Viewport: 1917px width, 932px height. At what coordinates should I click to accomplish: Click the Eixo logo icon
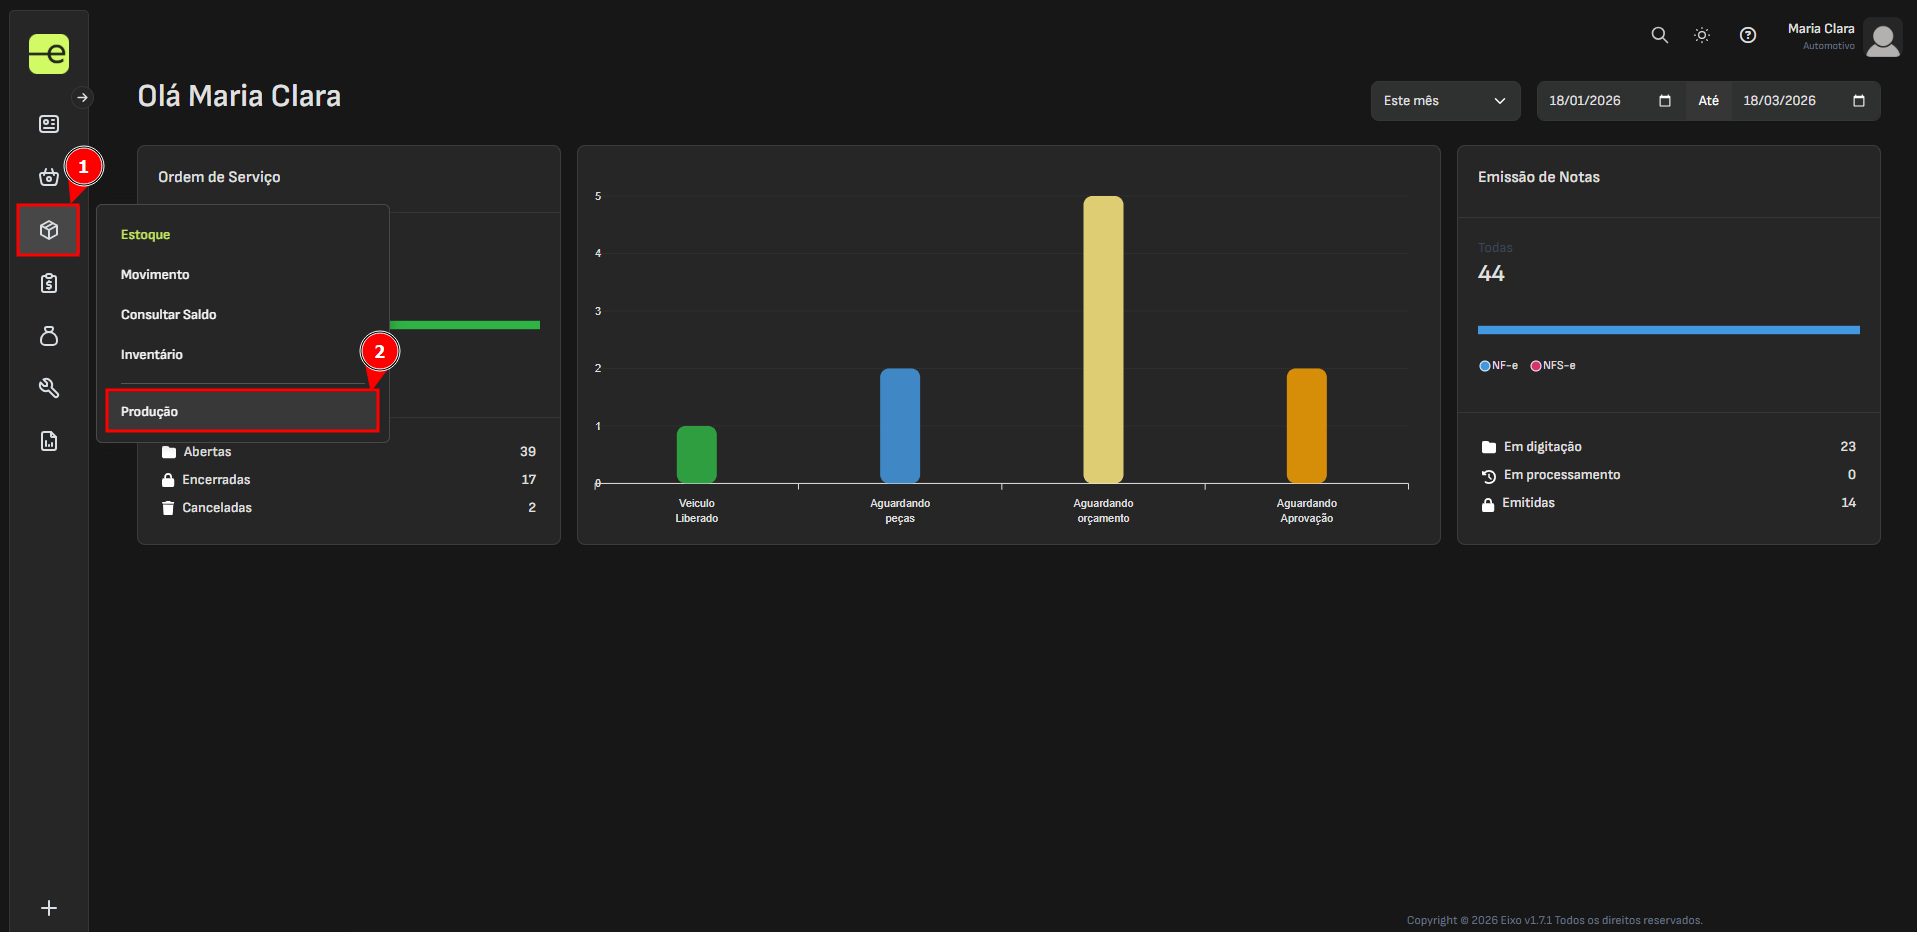[48, 54]
